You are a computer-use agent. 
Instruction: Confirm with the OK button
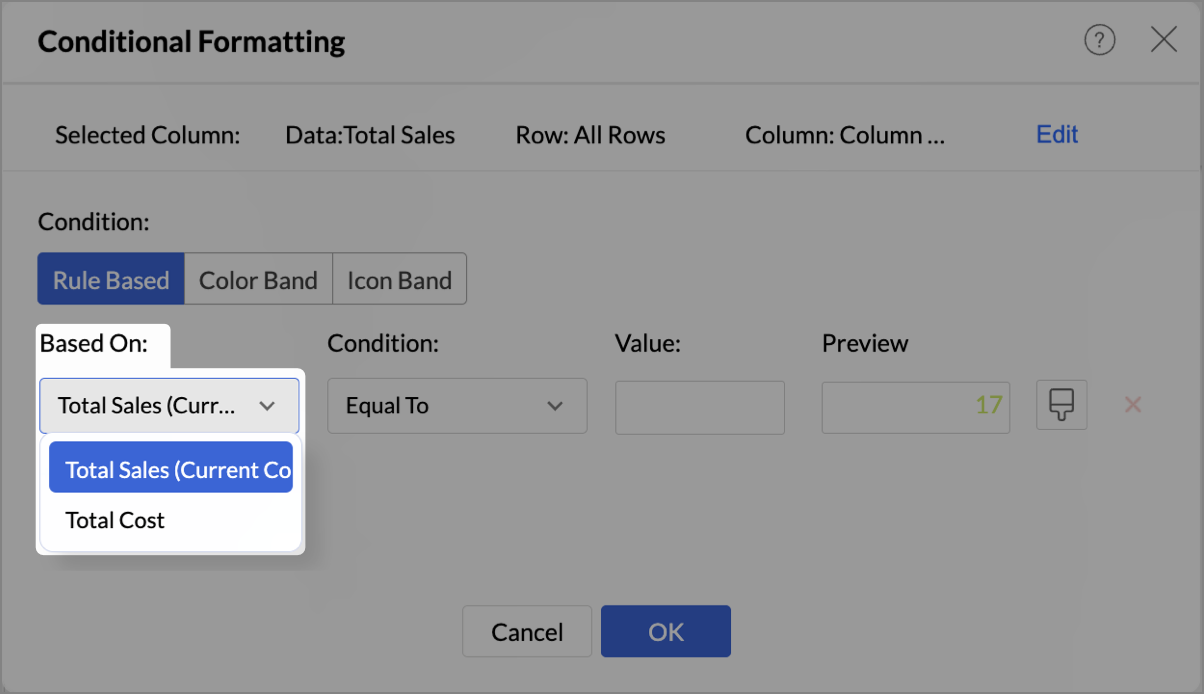[665, 632]
